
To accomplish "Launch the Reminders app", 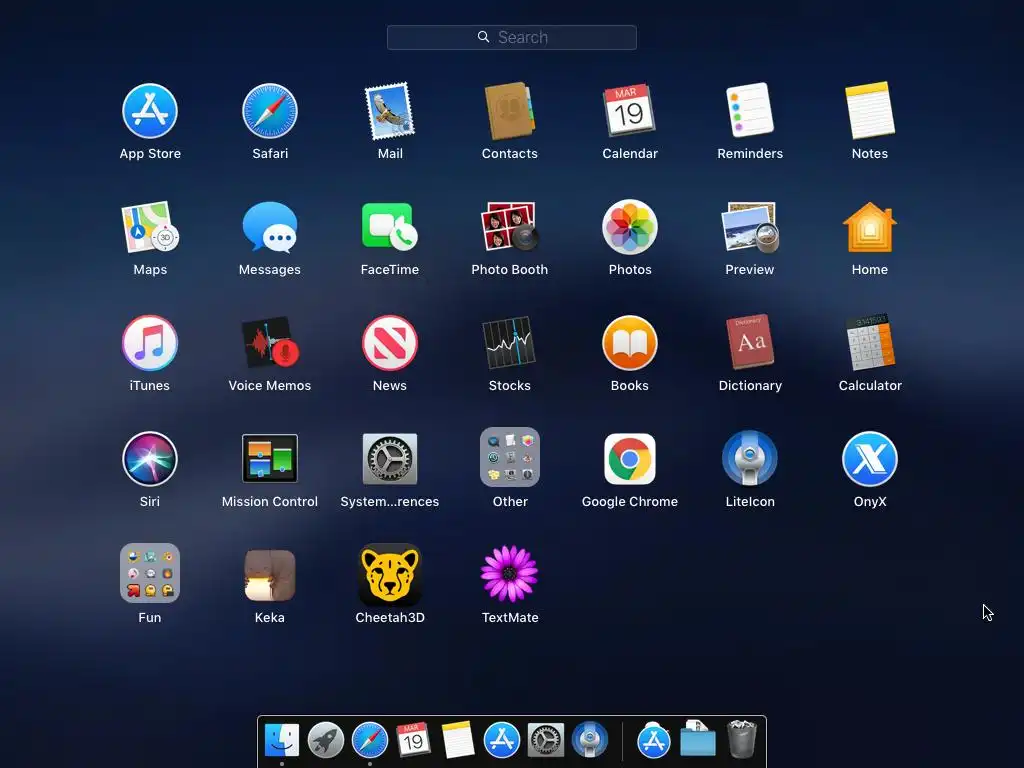I will point(750,110).
